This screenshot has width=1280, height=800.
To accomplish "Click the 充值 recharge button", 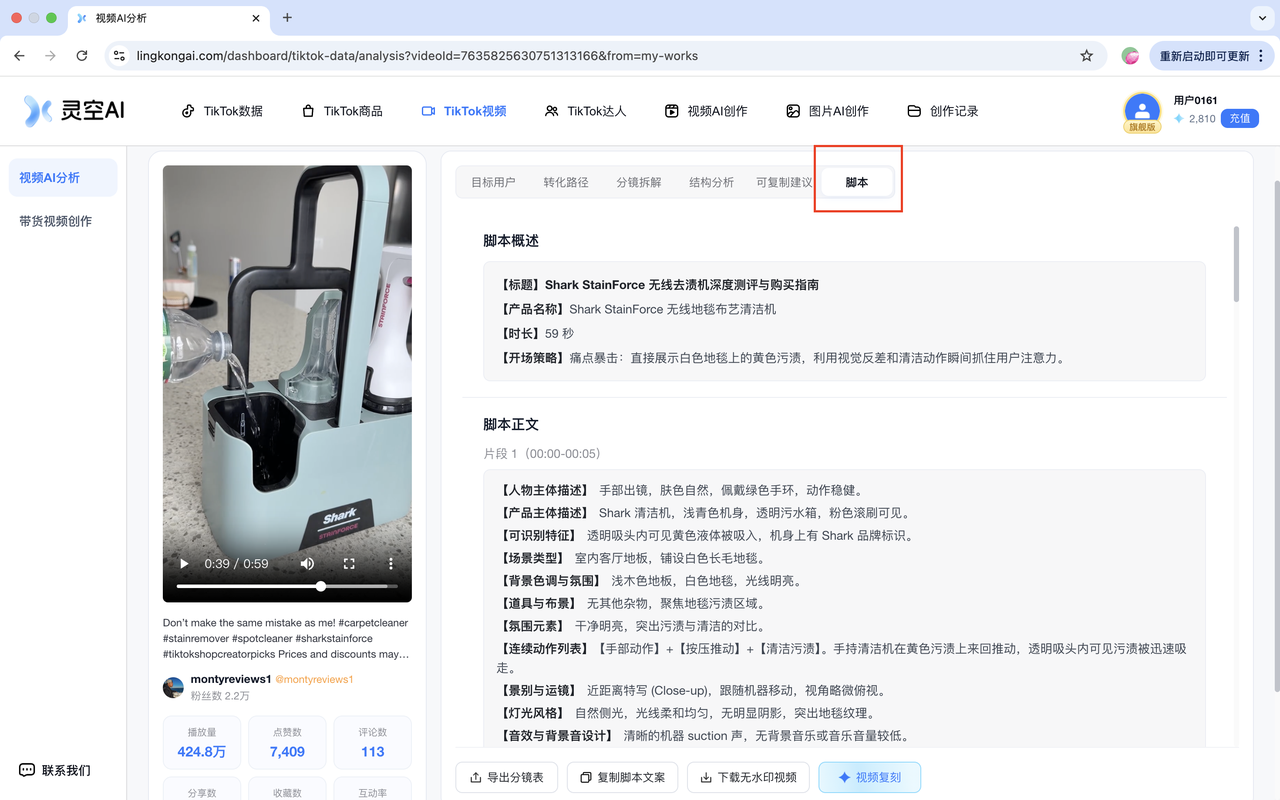I will (1240, 118).
